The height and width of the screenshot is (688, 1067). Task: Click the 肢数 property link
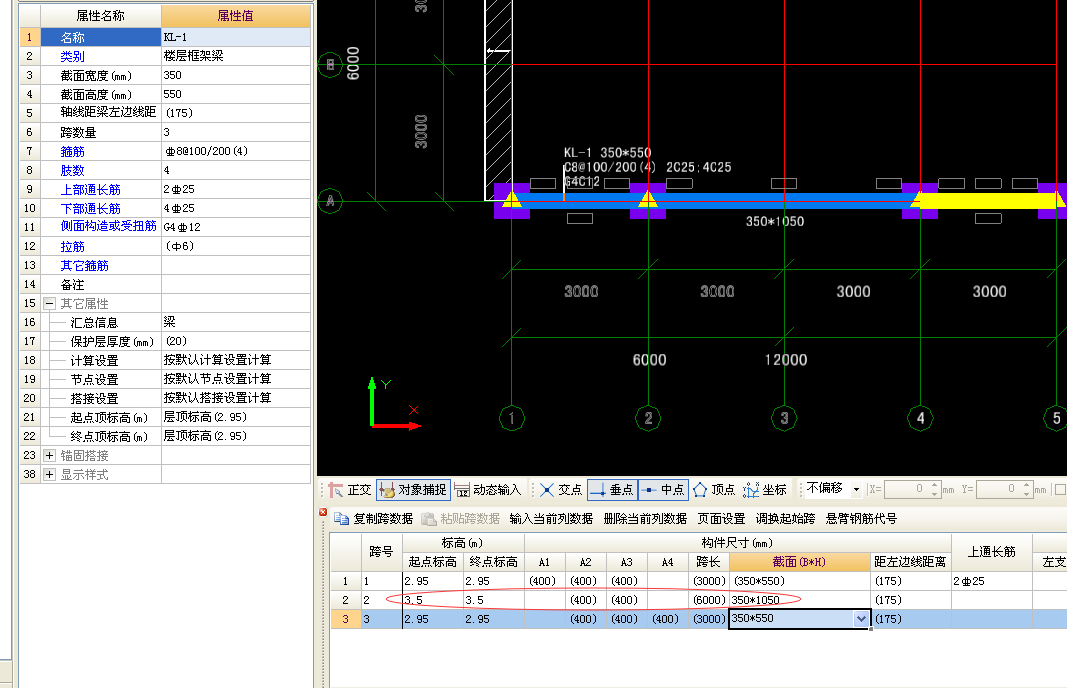pyautogui.click(x=72, y=171)
